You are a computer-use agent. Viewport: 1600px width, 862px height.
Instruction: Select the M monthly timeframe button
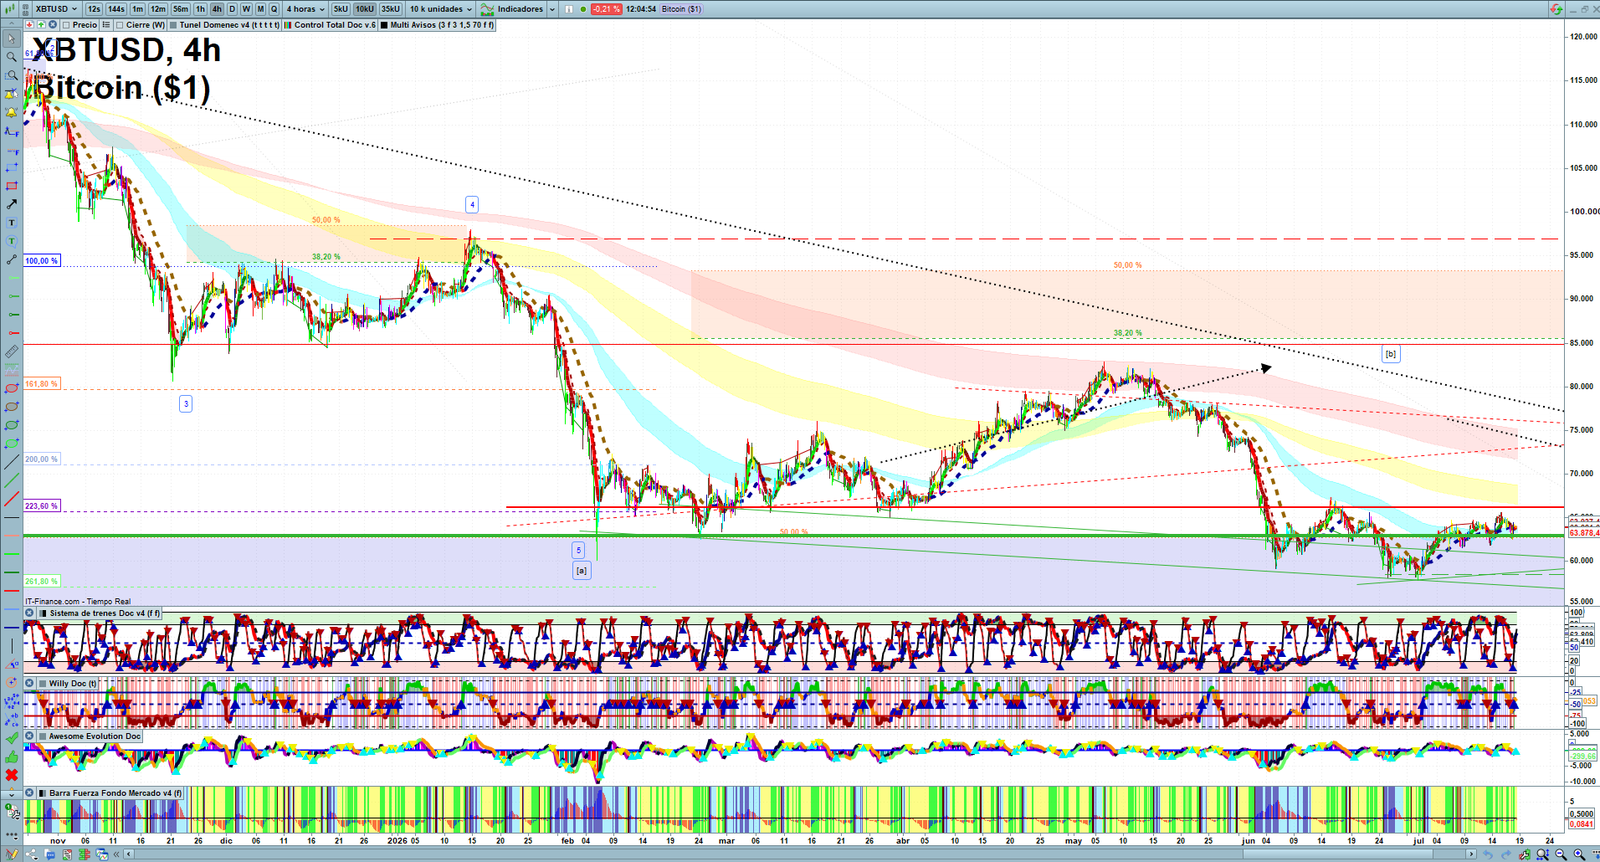coord(260,9)
